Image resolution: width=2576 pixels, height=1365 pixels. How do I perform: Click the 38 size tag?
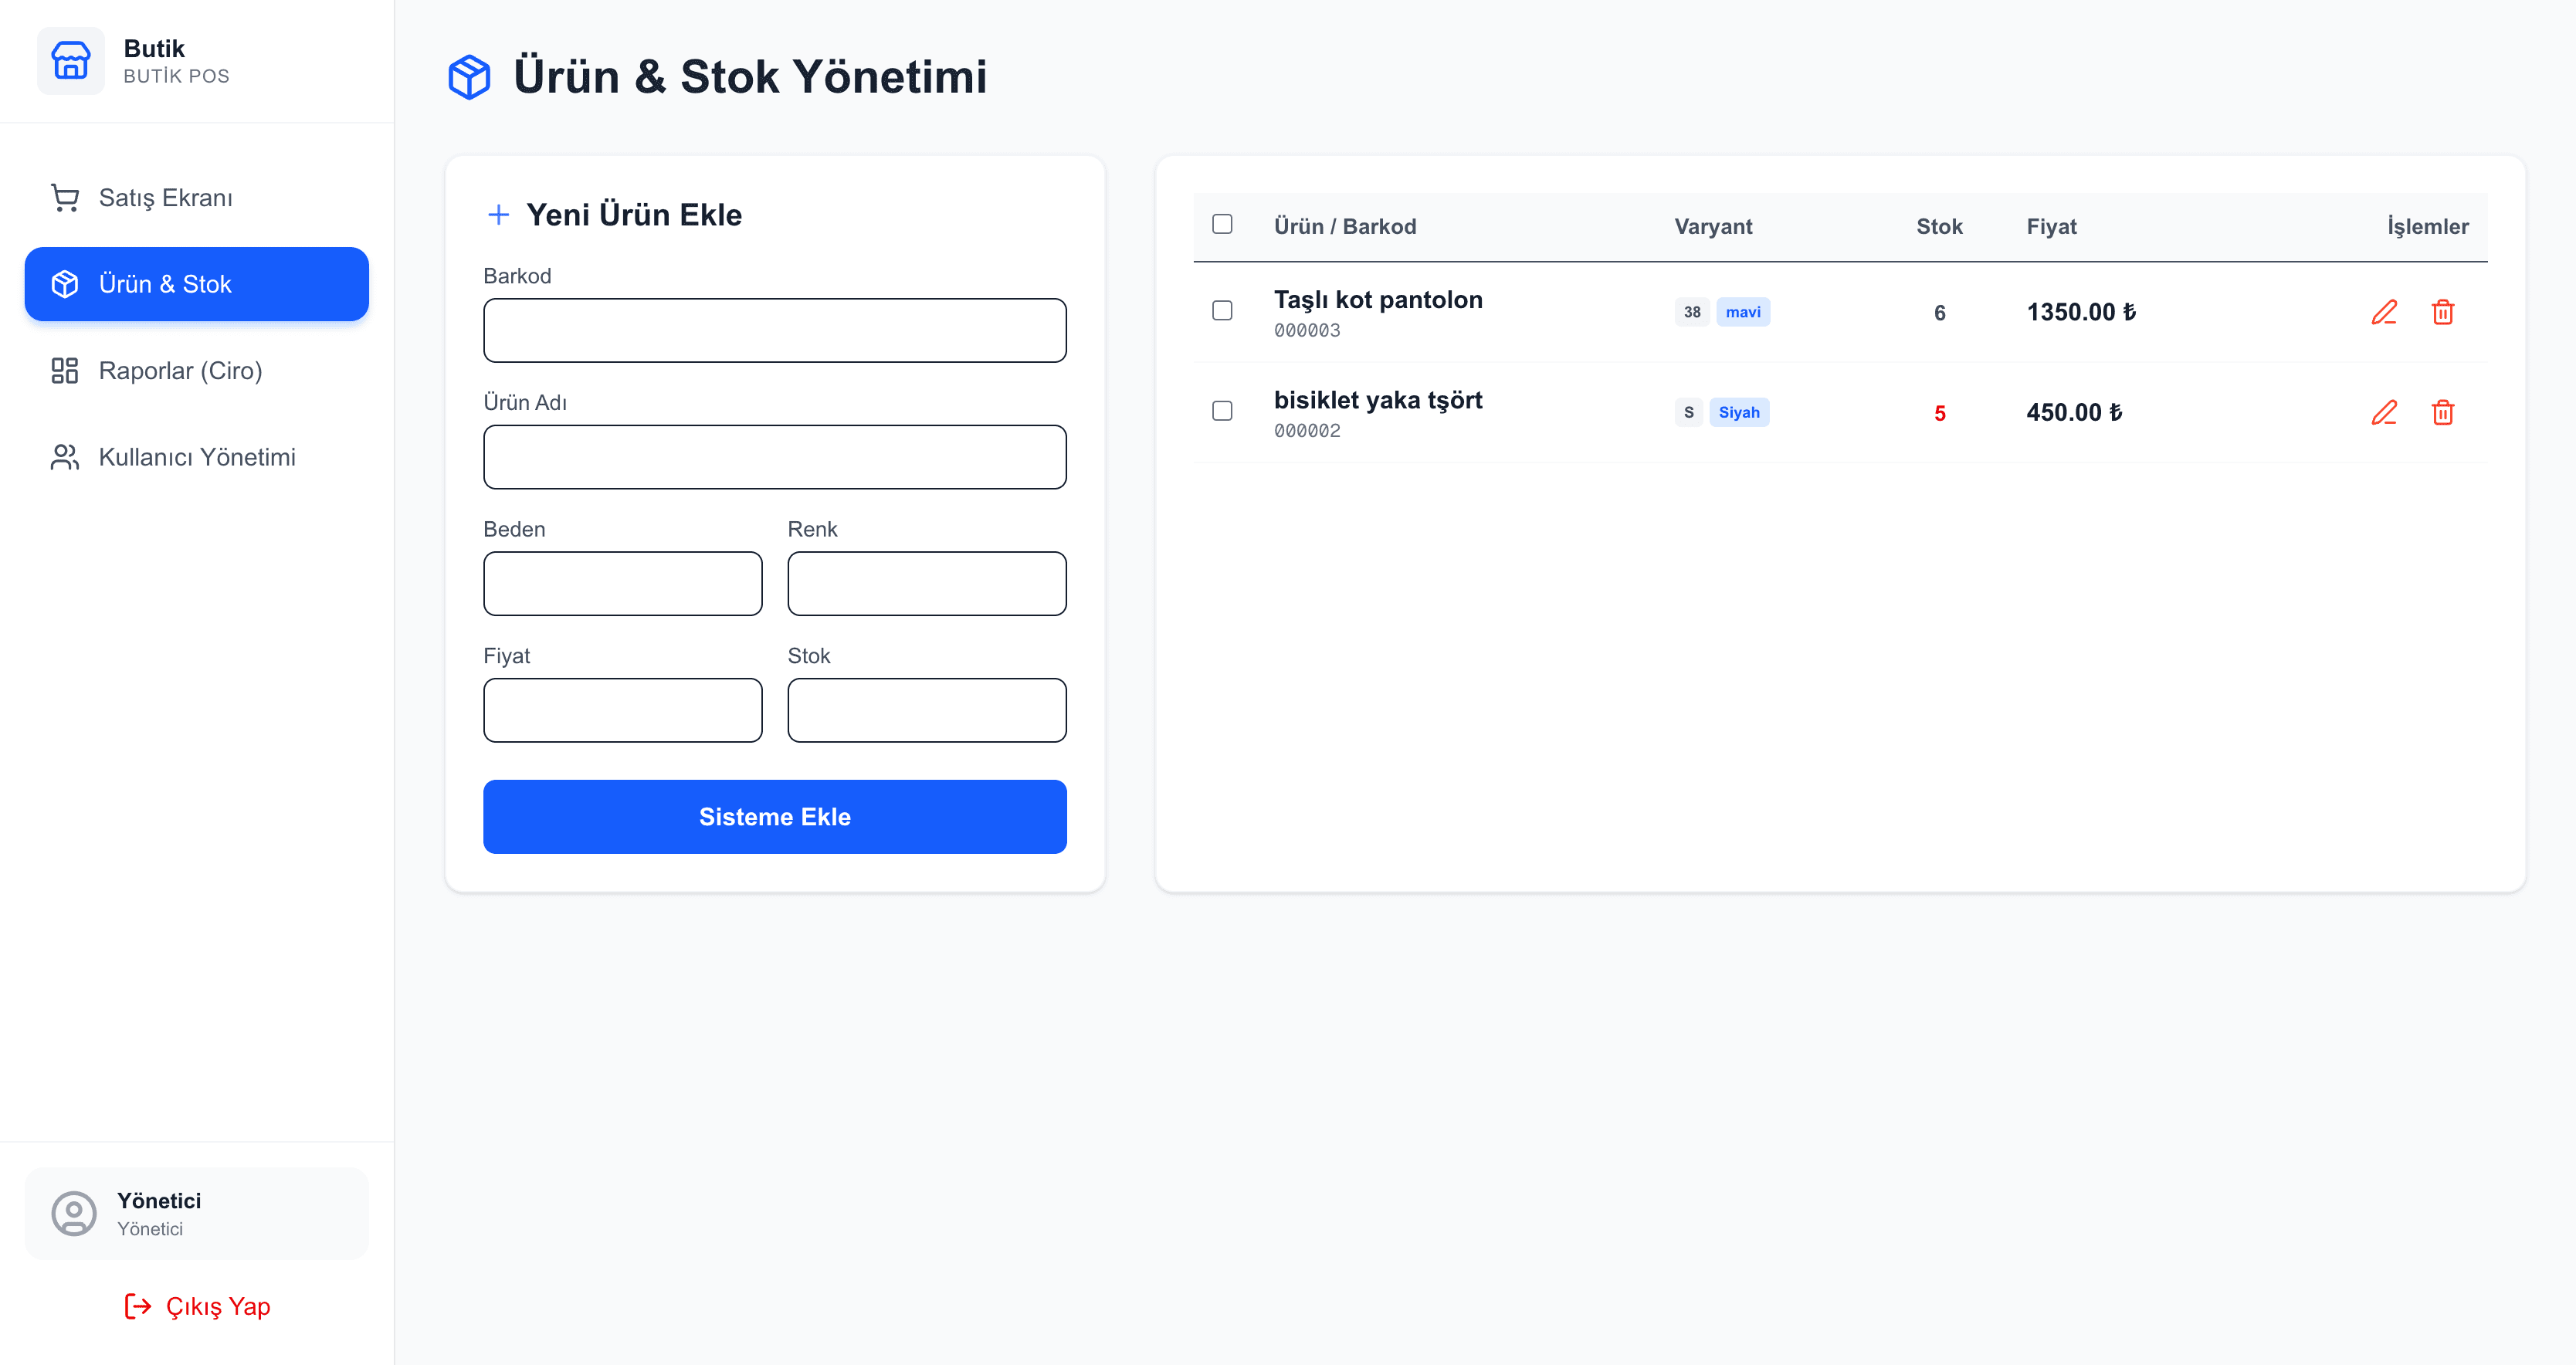(x=1691, y=312)
